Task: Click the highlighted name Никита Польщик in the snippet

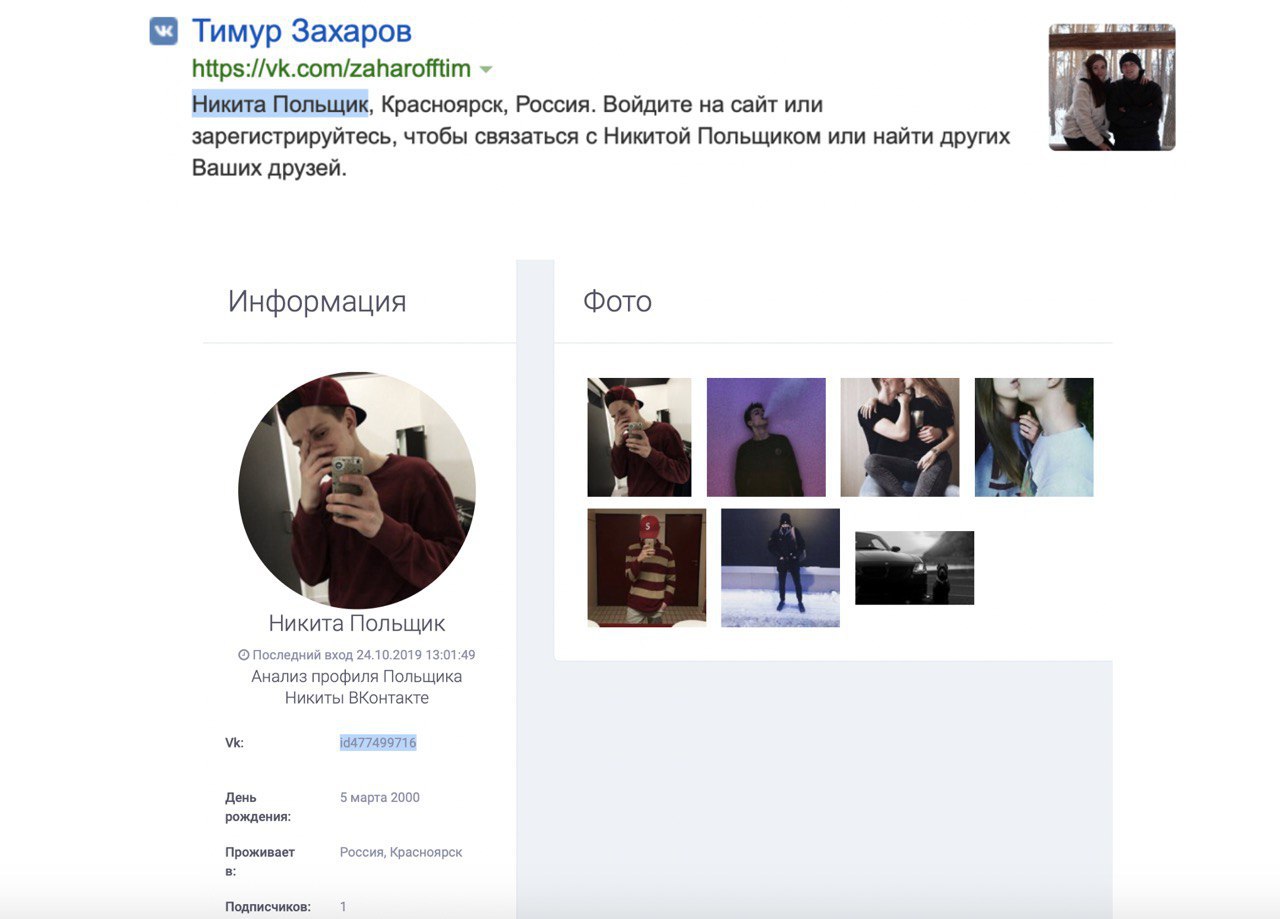Action: click(x=280, y=103)
